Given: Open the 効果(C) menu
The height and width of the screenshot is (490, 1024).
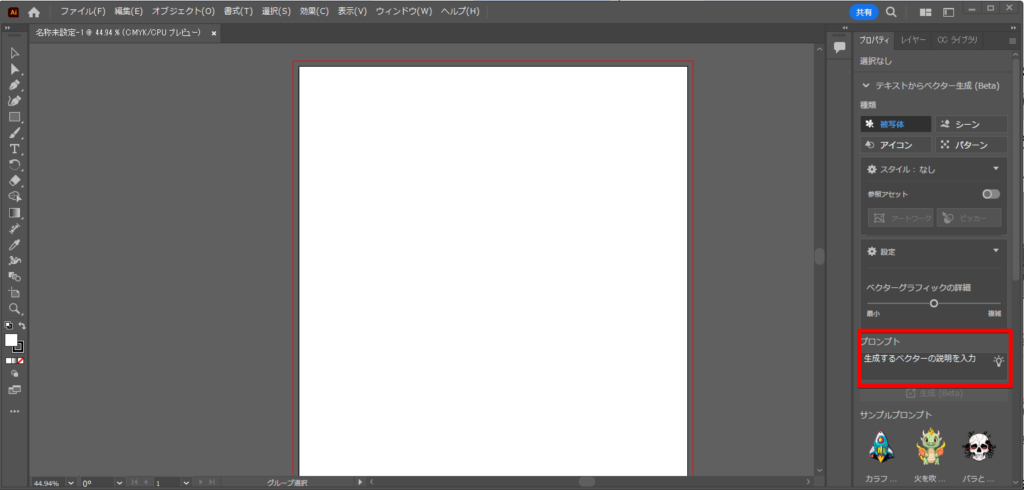Looking at the screenshot, I should (314, 12).
